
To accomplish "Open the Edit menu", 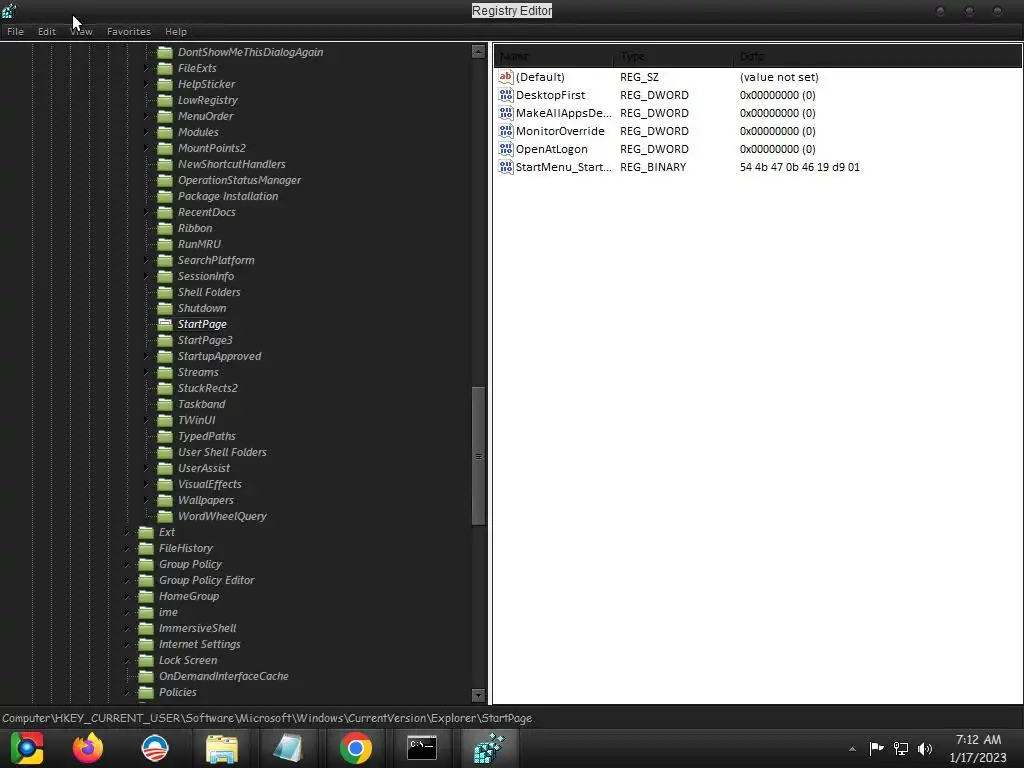I will pyautogui.click(x=46, y=31).
